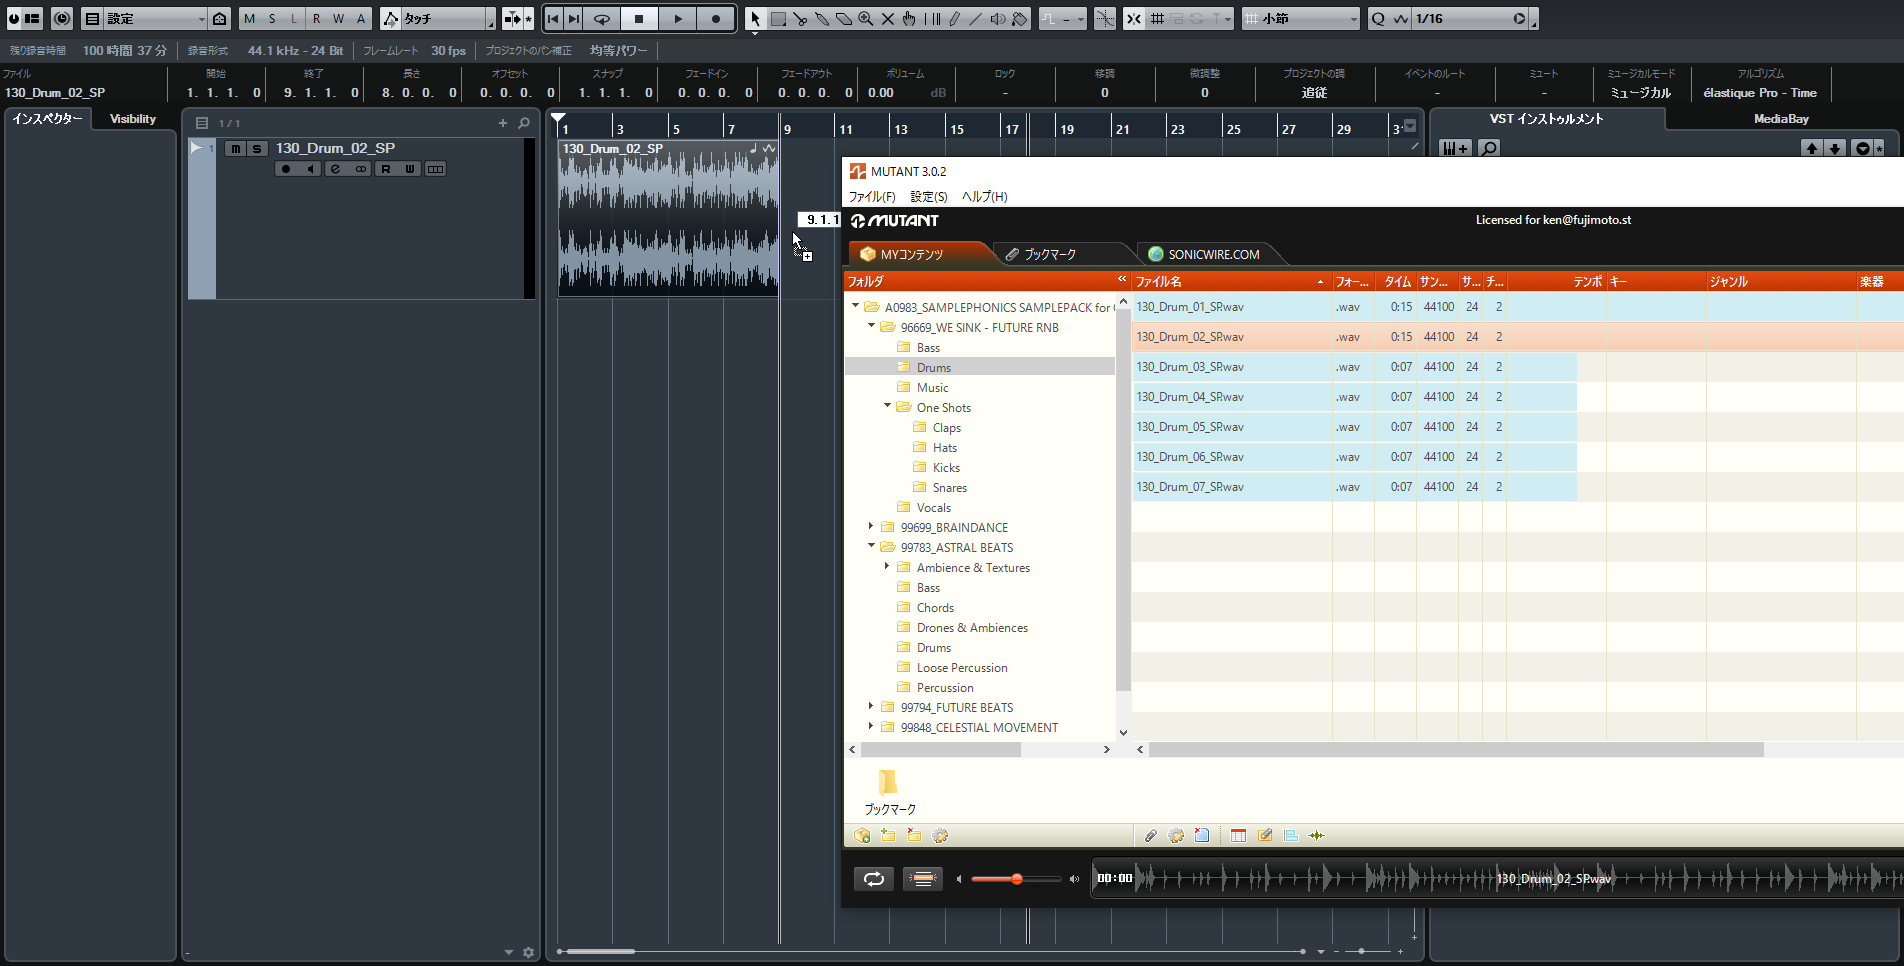The image size is (1904, 966).
Task: Click the ジャンル column header
Action: 1781,281
